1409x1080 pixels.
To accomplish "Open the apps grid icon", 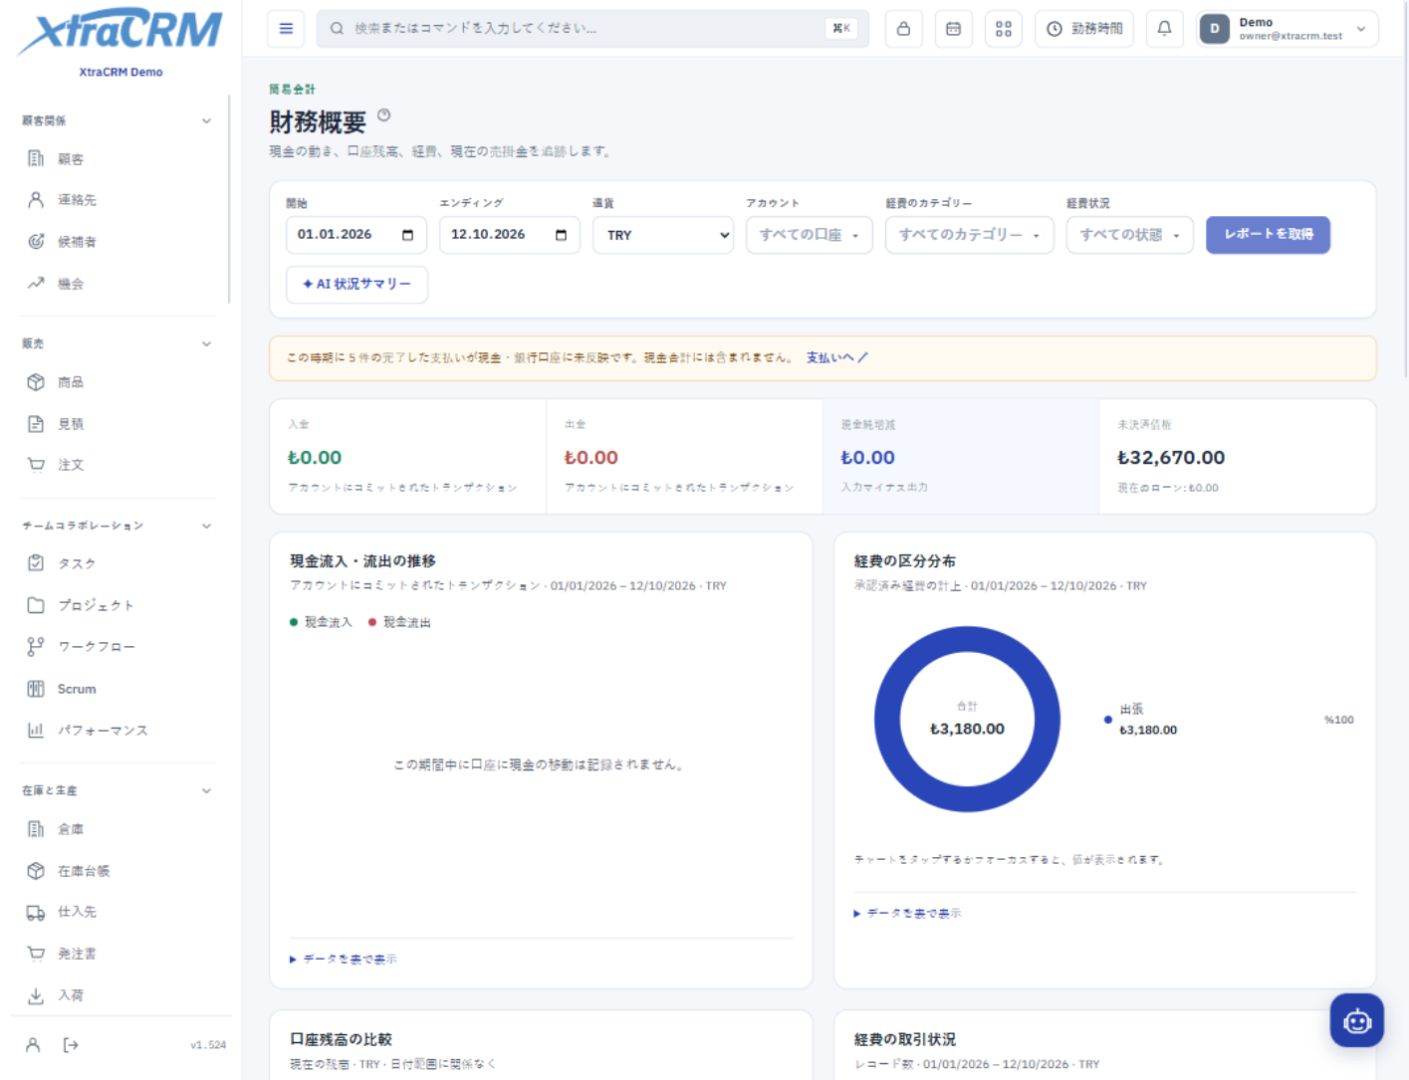I will point(1003,29).
